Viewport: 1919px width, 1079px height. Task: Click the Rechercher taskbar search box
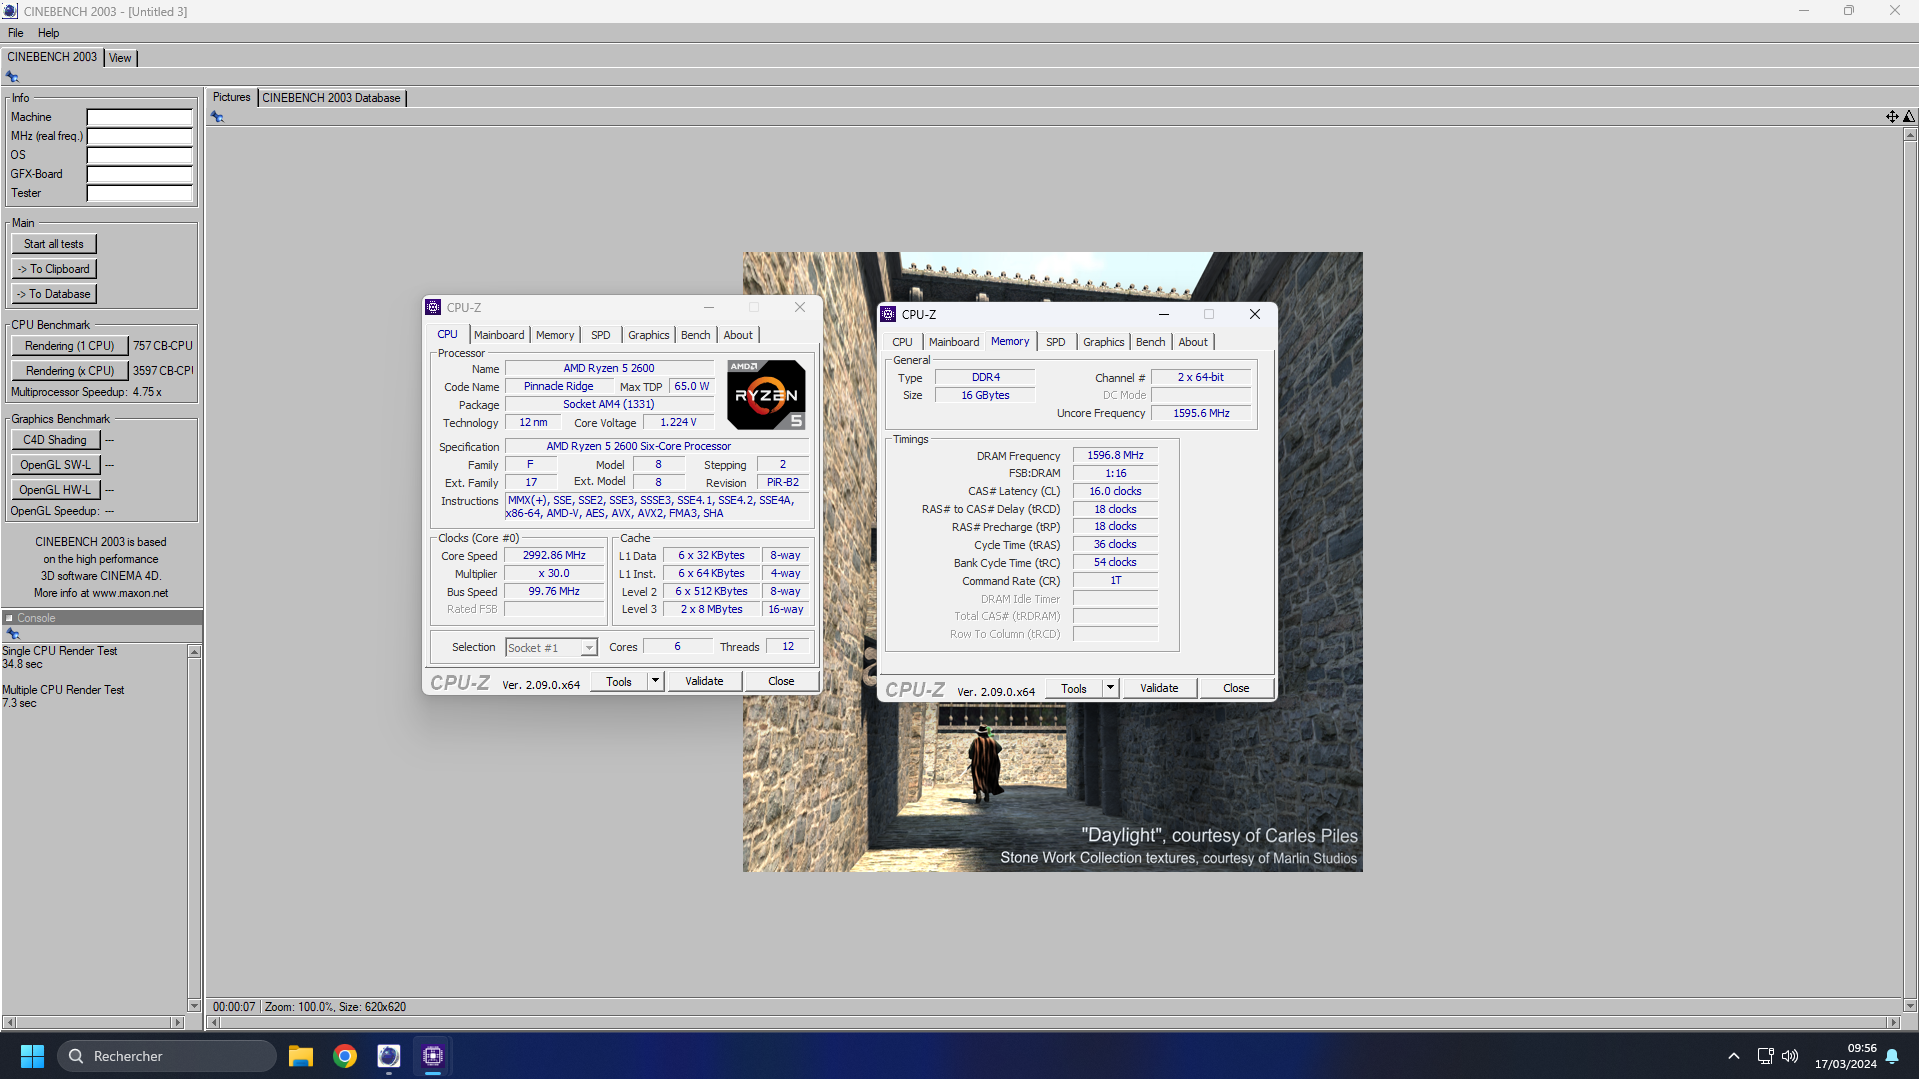[167, 1056]
